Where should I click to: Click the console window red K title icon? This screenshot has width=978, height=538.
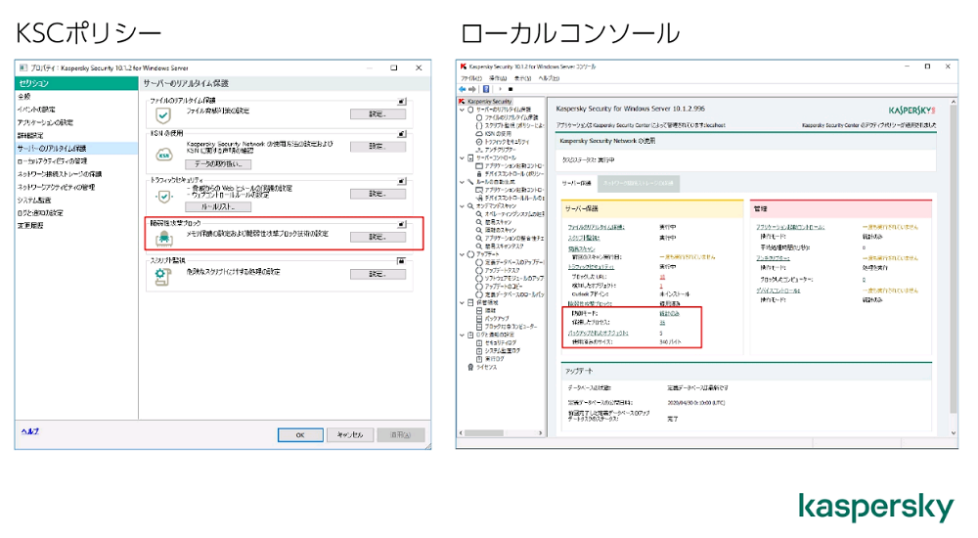[463, 66]
